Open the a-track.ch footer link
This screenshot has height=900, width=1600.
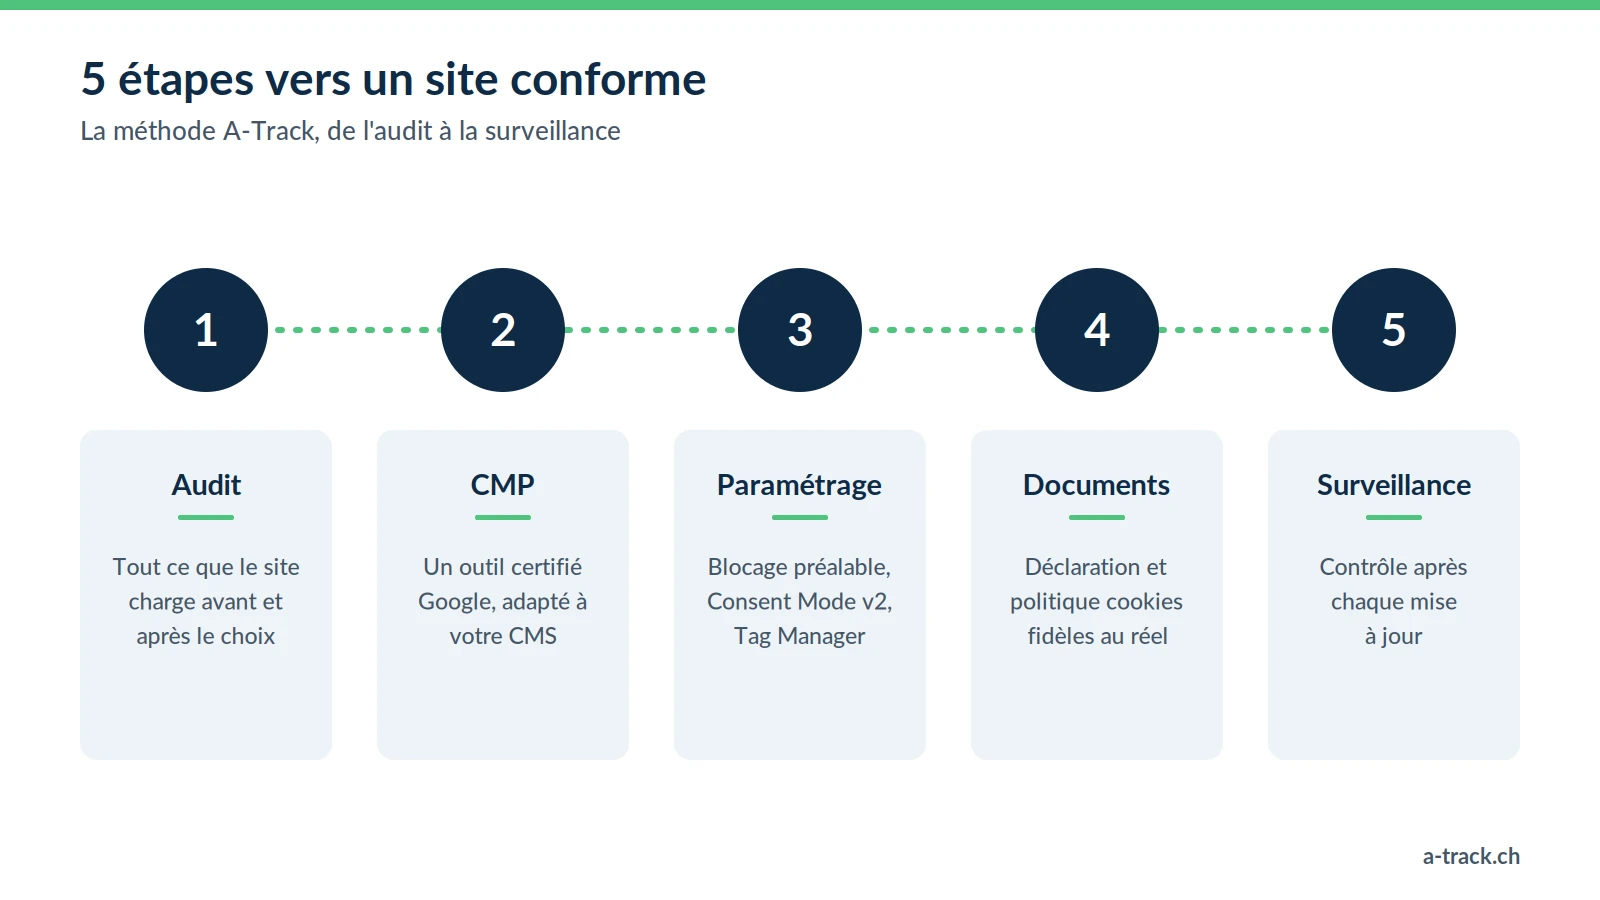pyautogui.click(x=1471, y=856)
